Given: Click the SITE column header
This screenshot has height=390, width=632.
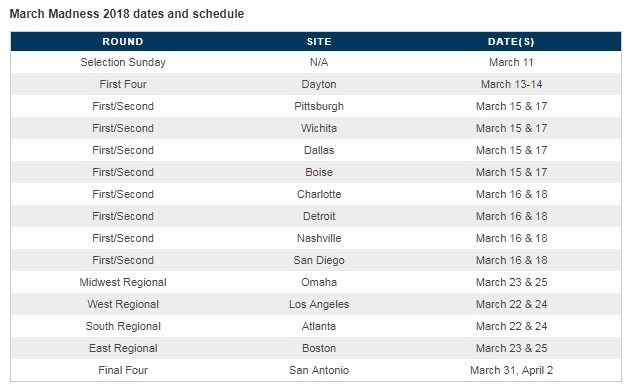Looking at the screenshot, I should click(x=319, y=41).
